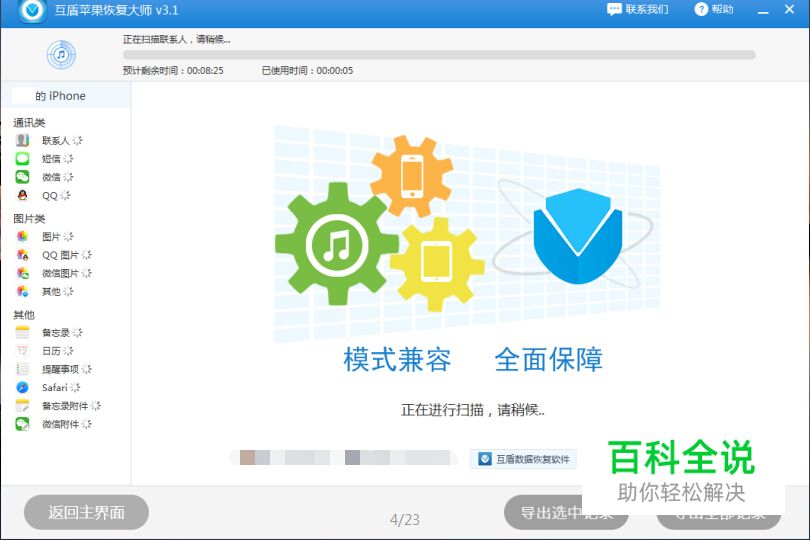This screenshot has width=810, height=540.
Task: Click the 联系我们 chat bubble icon
Action: tap(614, 9)
